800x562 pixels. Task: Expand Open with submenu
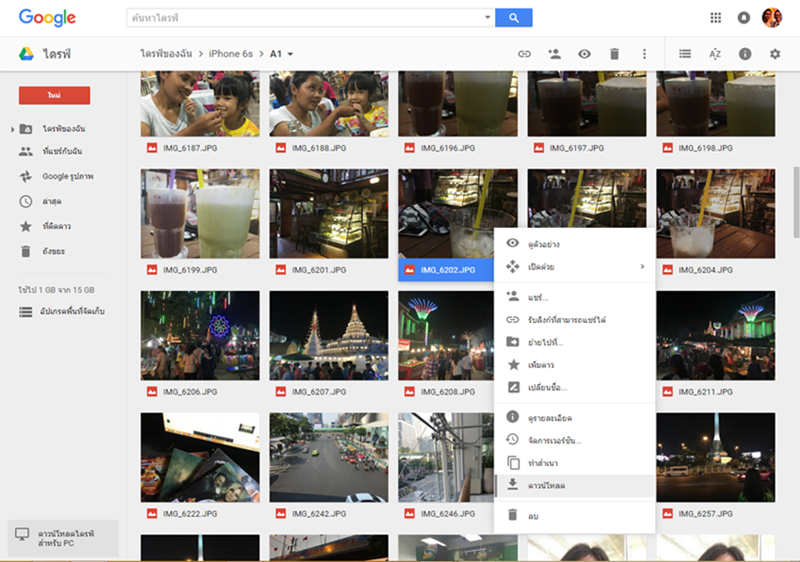pos(574,267)
